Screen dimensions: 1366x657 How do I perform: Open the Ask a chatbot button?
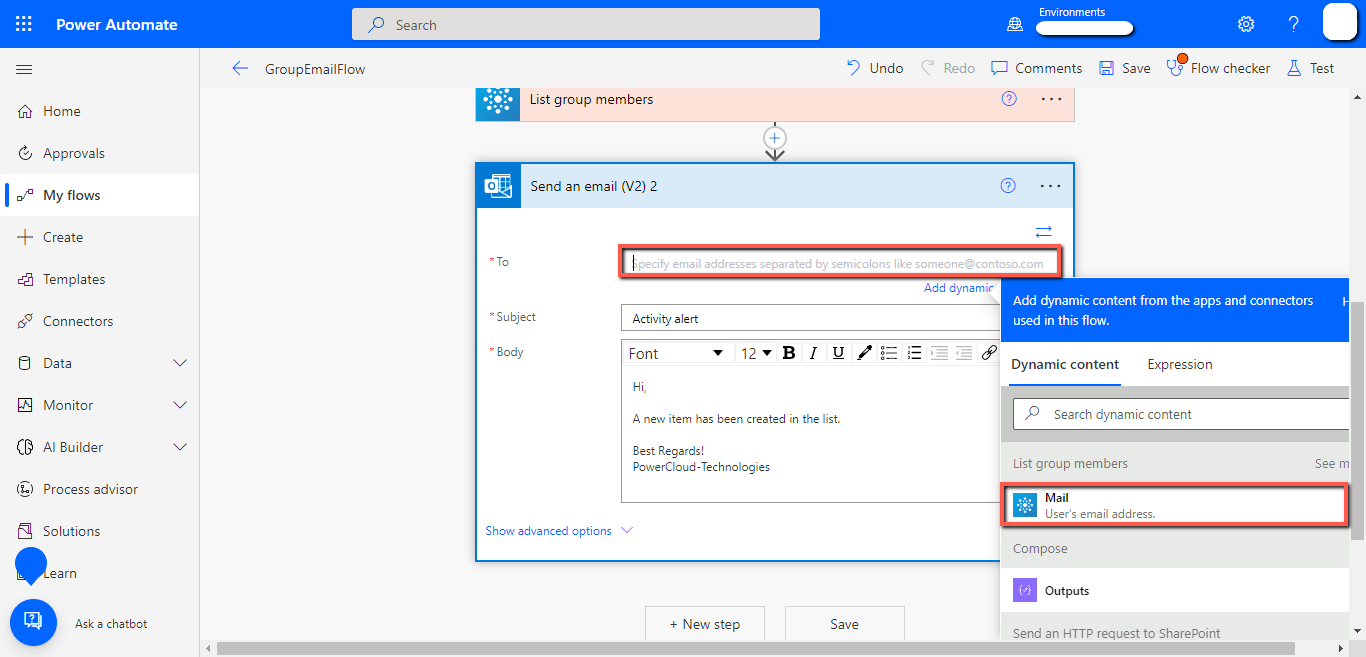[x=33, y=622]
